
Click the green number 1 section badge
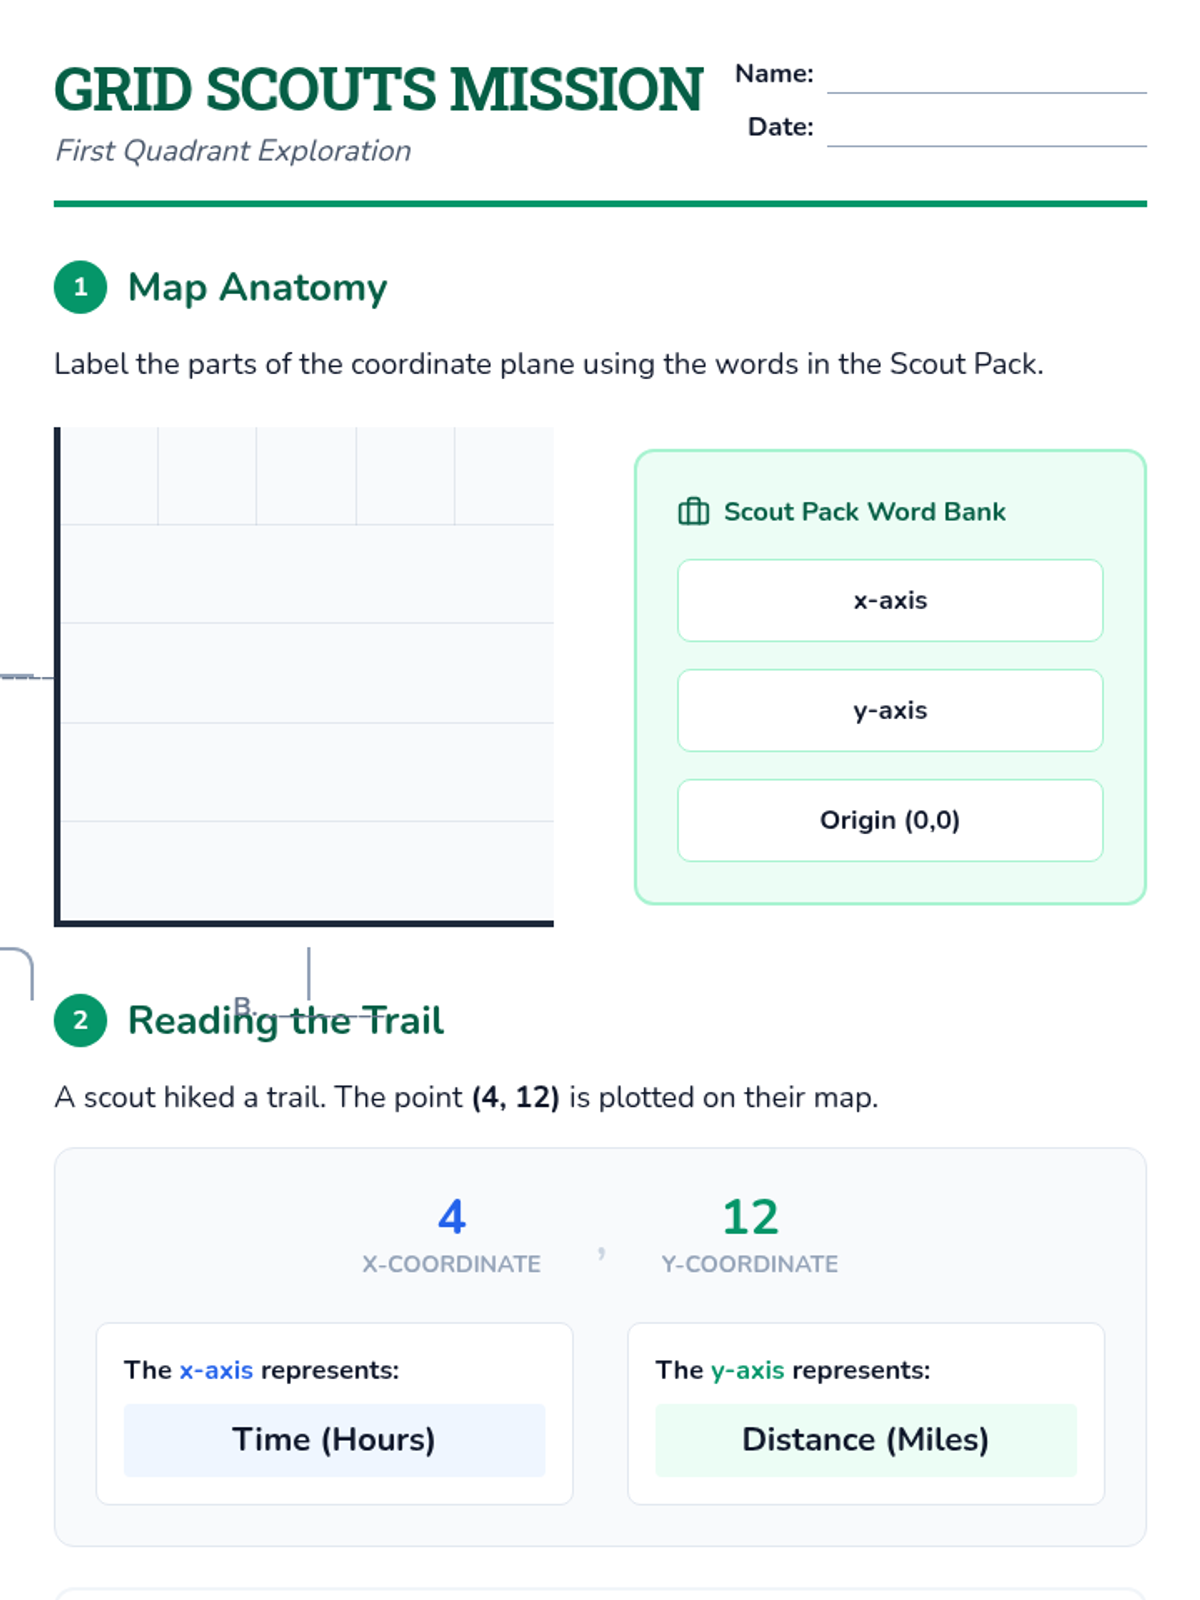tap(80, 287)
